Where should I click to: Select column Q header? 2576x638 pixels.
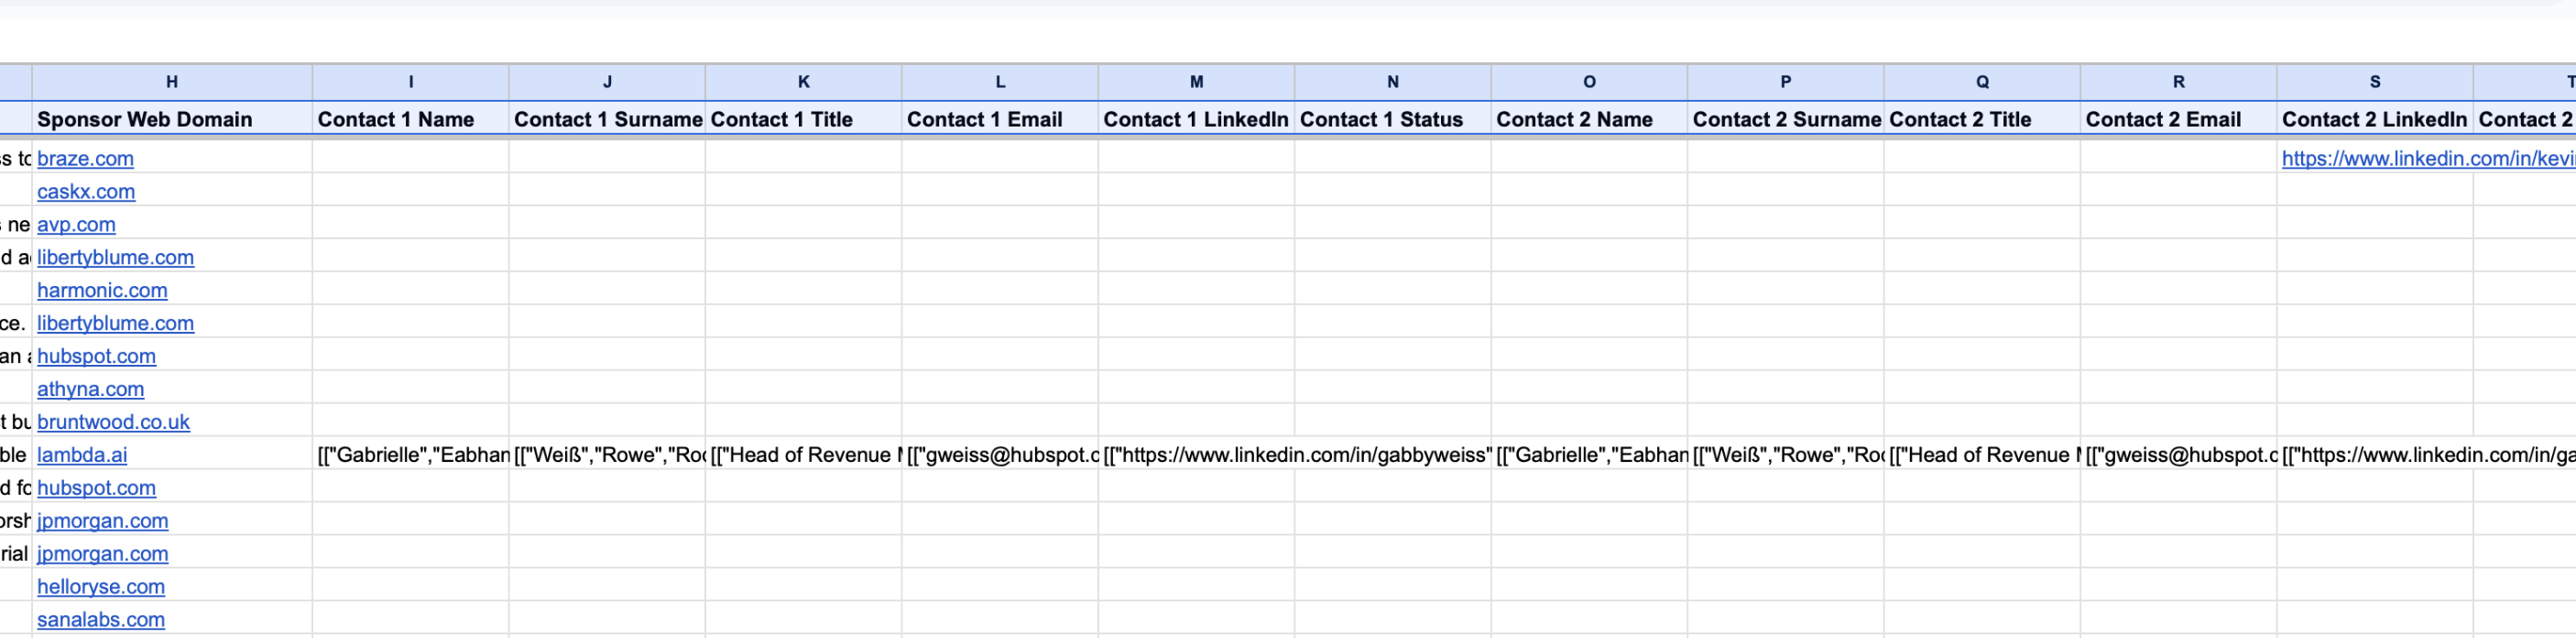click(1982, 82)
